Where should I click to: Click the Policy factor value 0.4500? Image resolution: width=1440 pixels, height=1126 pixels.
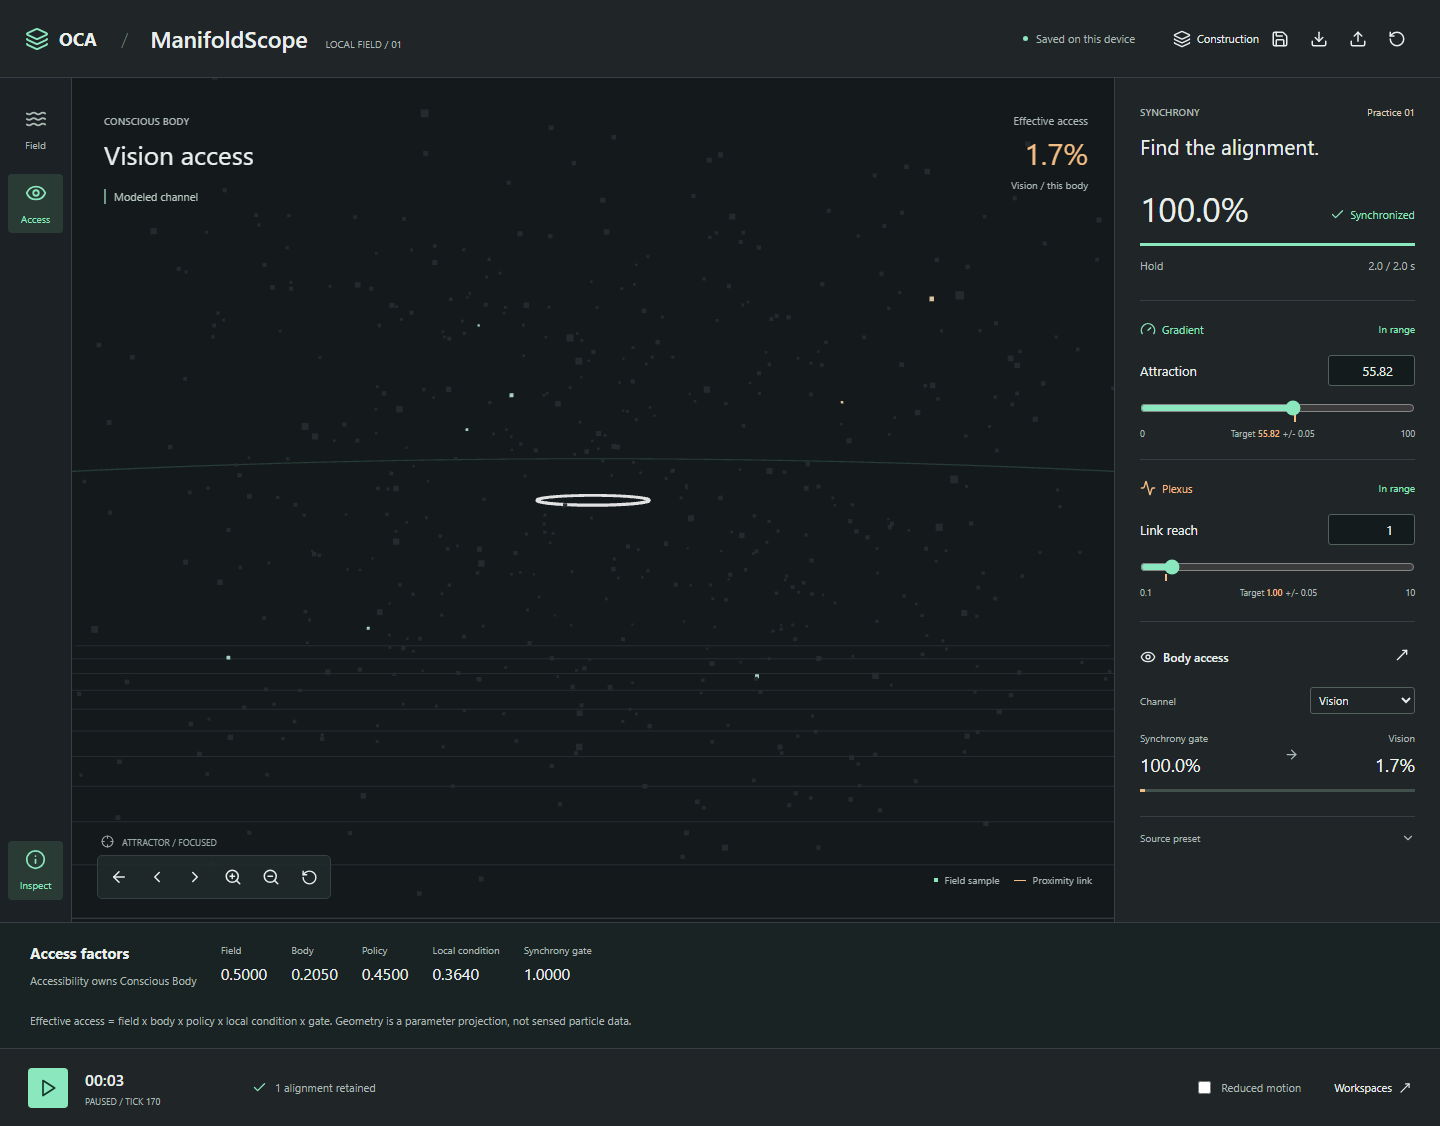tap(385, 975)
